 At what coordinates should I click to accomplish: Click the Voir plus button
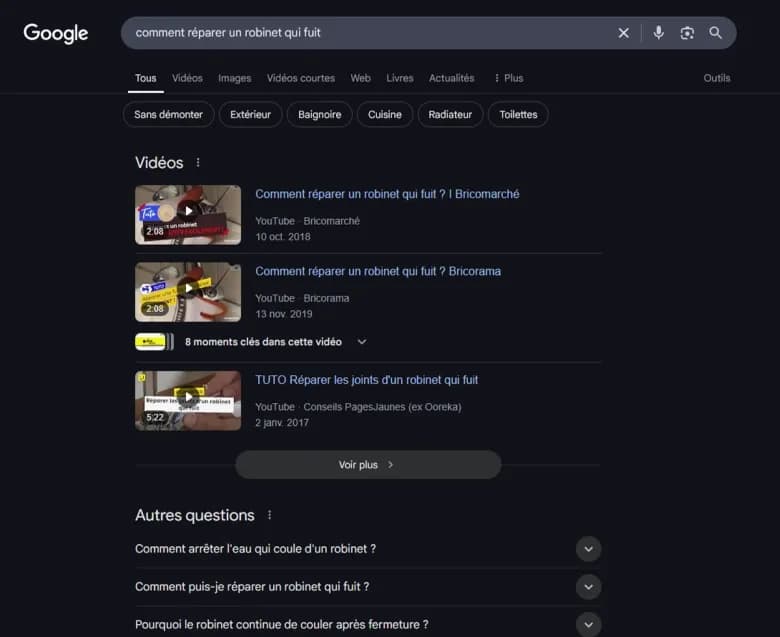tap(368, 464)
